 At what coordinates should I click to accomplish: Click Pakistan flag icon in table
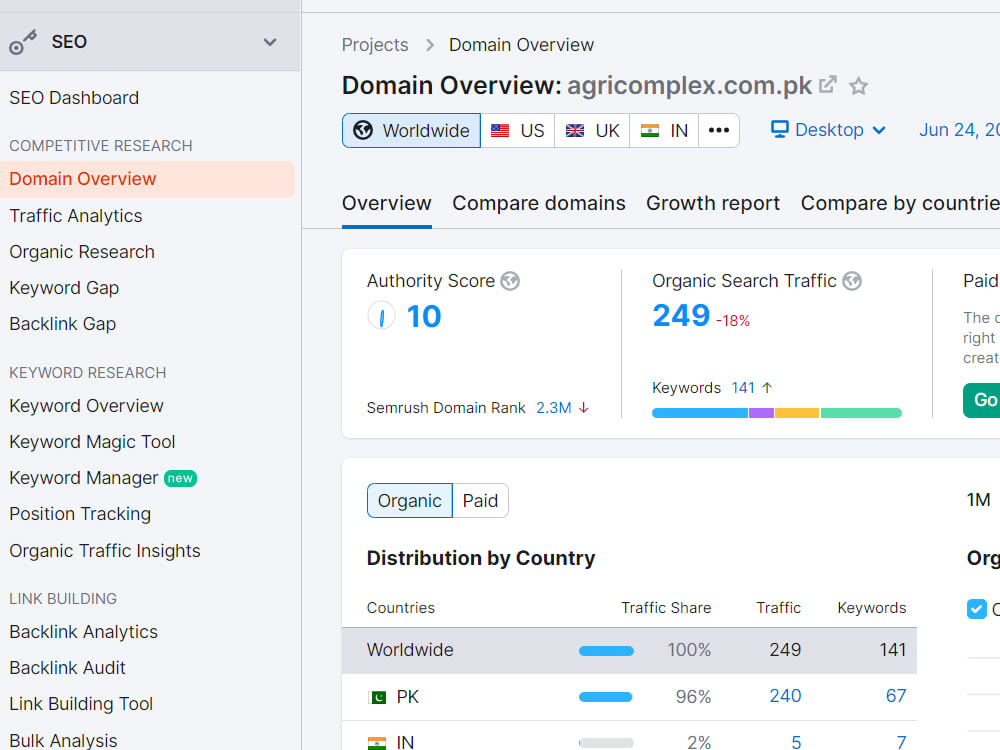pyautogui.click(x=377, y=697)
